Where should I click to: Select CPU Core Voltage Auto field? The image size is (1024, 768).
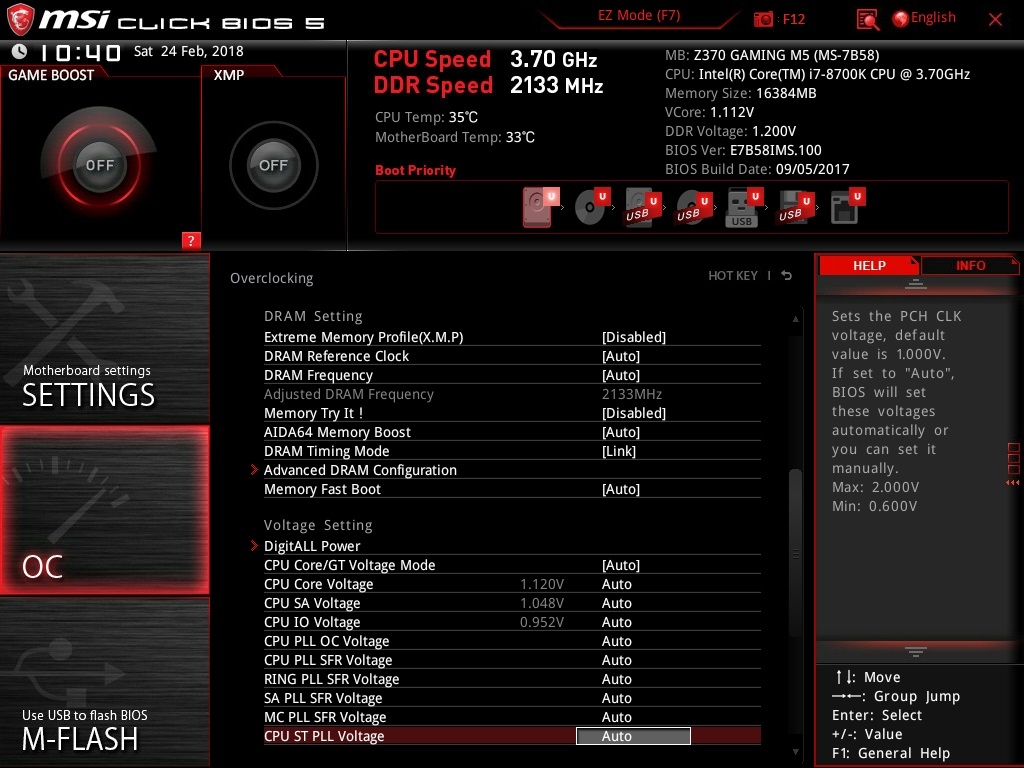point(616,584)
